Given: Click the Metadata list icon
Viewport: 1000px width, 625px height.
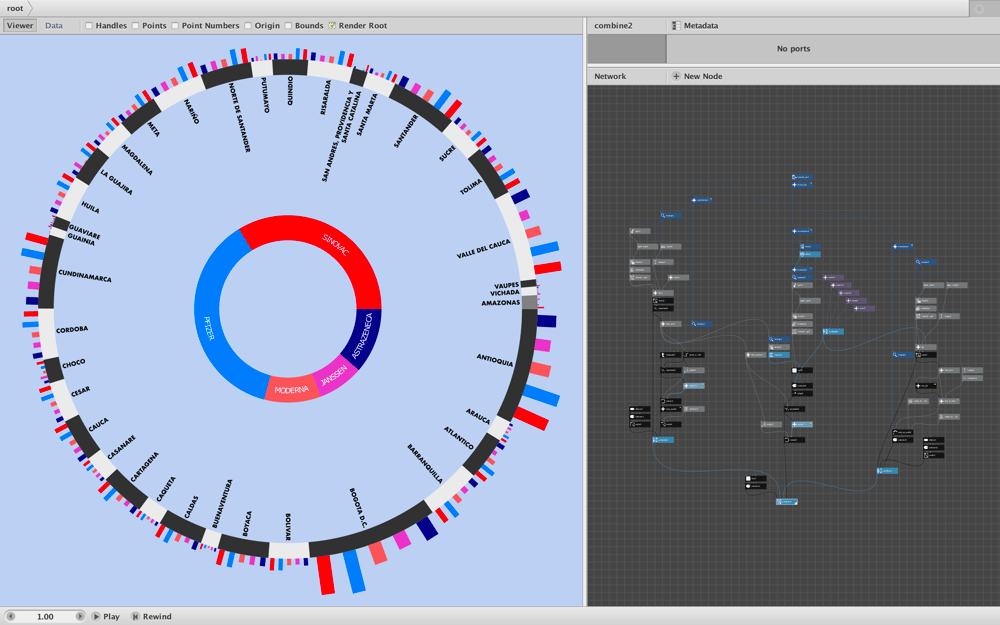Looking at the screenshot, I should 676,26.
